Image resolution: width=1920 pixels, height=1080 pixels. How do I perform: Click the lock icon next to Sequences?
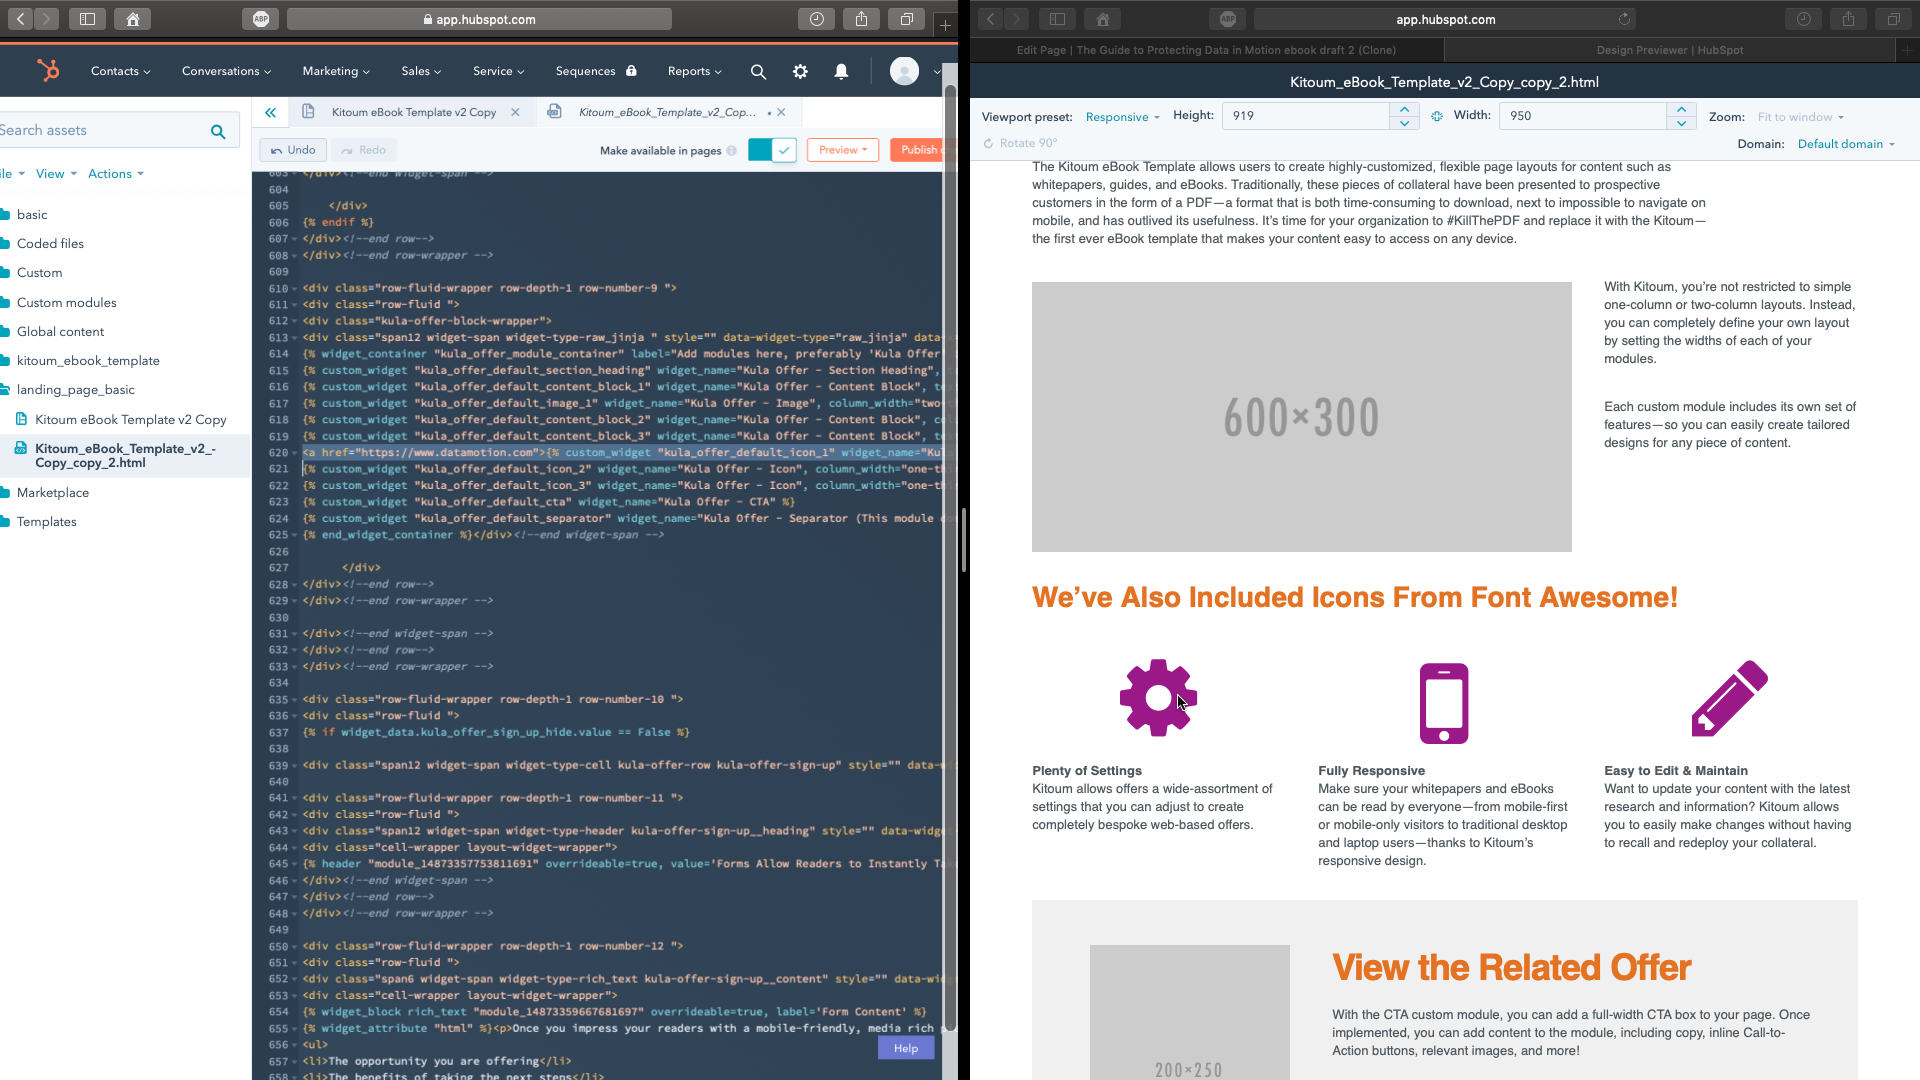point(632,71)
